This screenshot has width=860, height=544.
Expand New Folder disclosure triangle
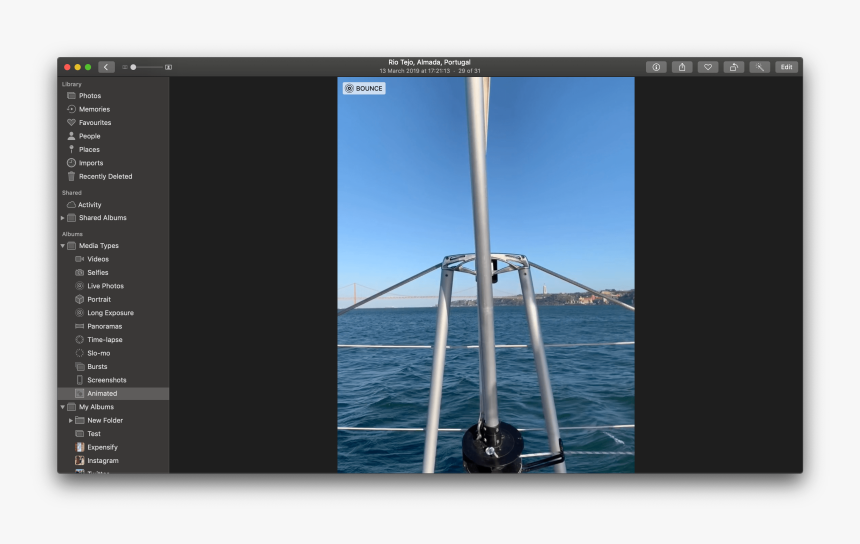71,420
